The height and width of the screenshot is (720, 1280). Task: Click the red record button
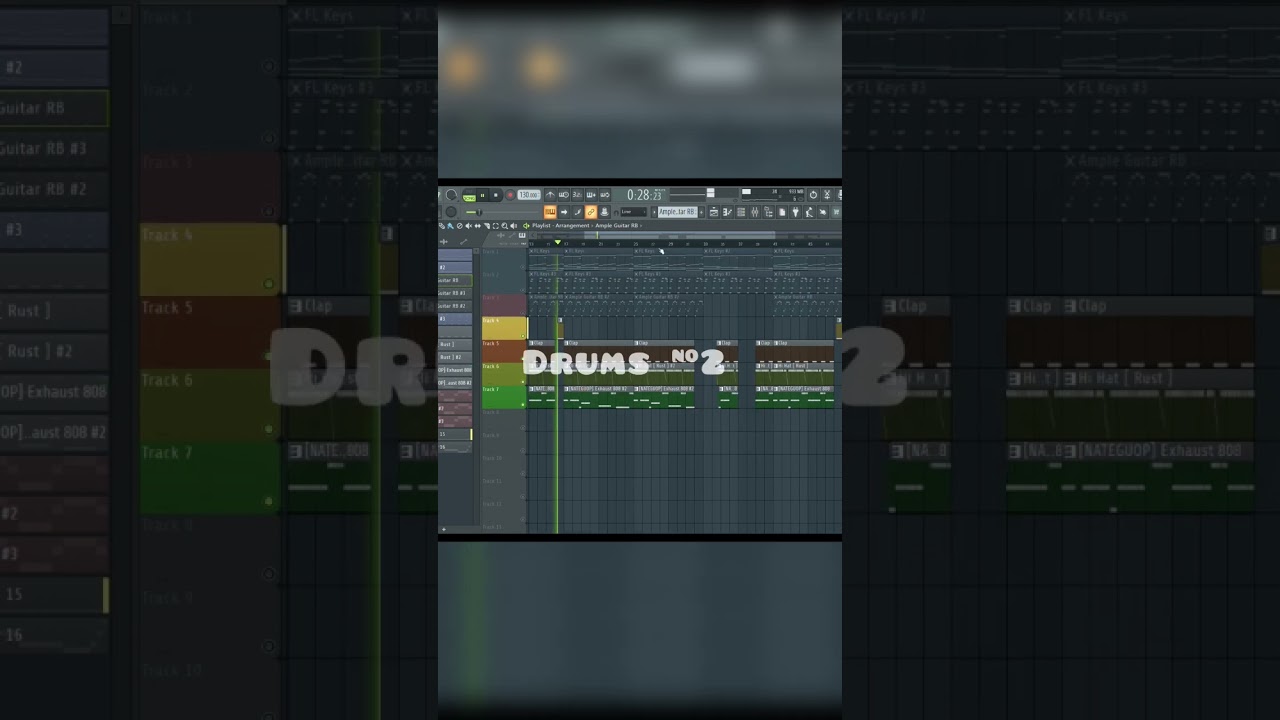510,195
